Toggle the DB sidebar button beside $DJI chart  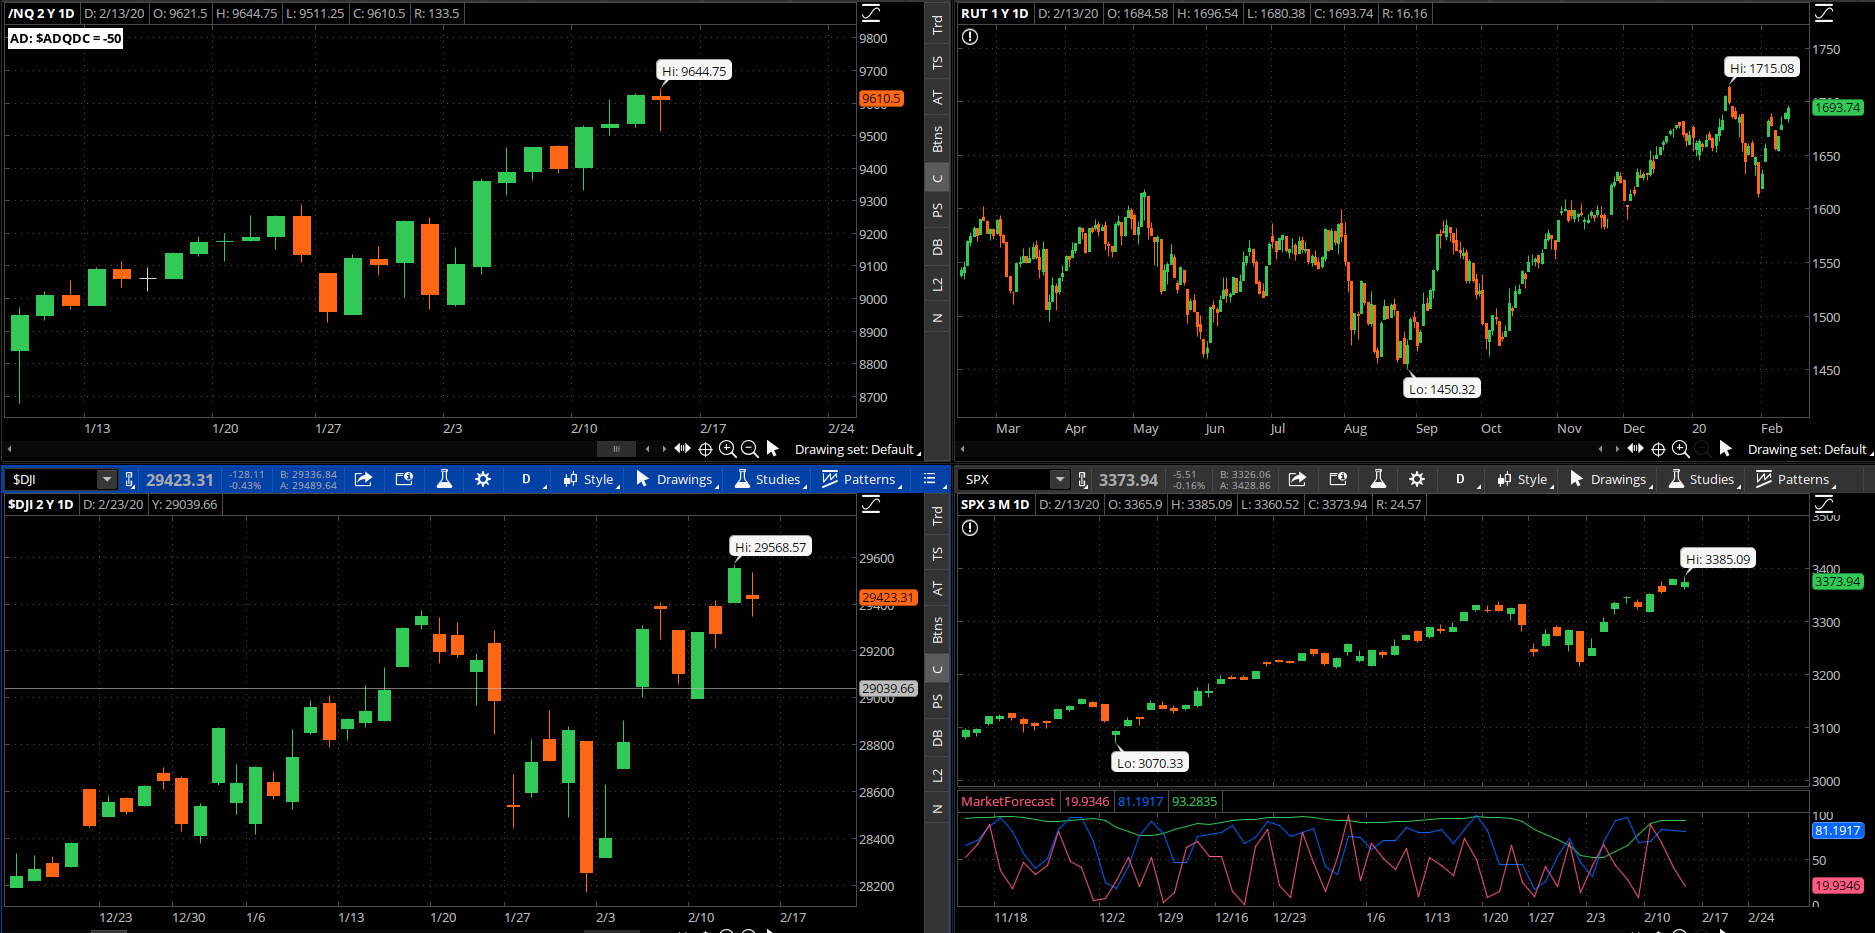(x=937, y=738)
